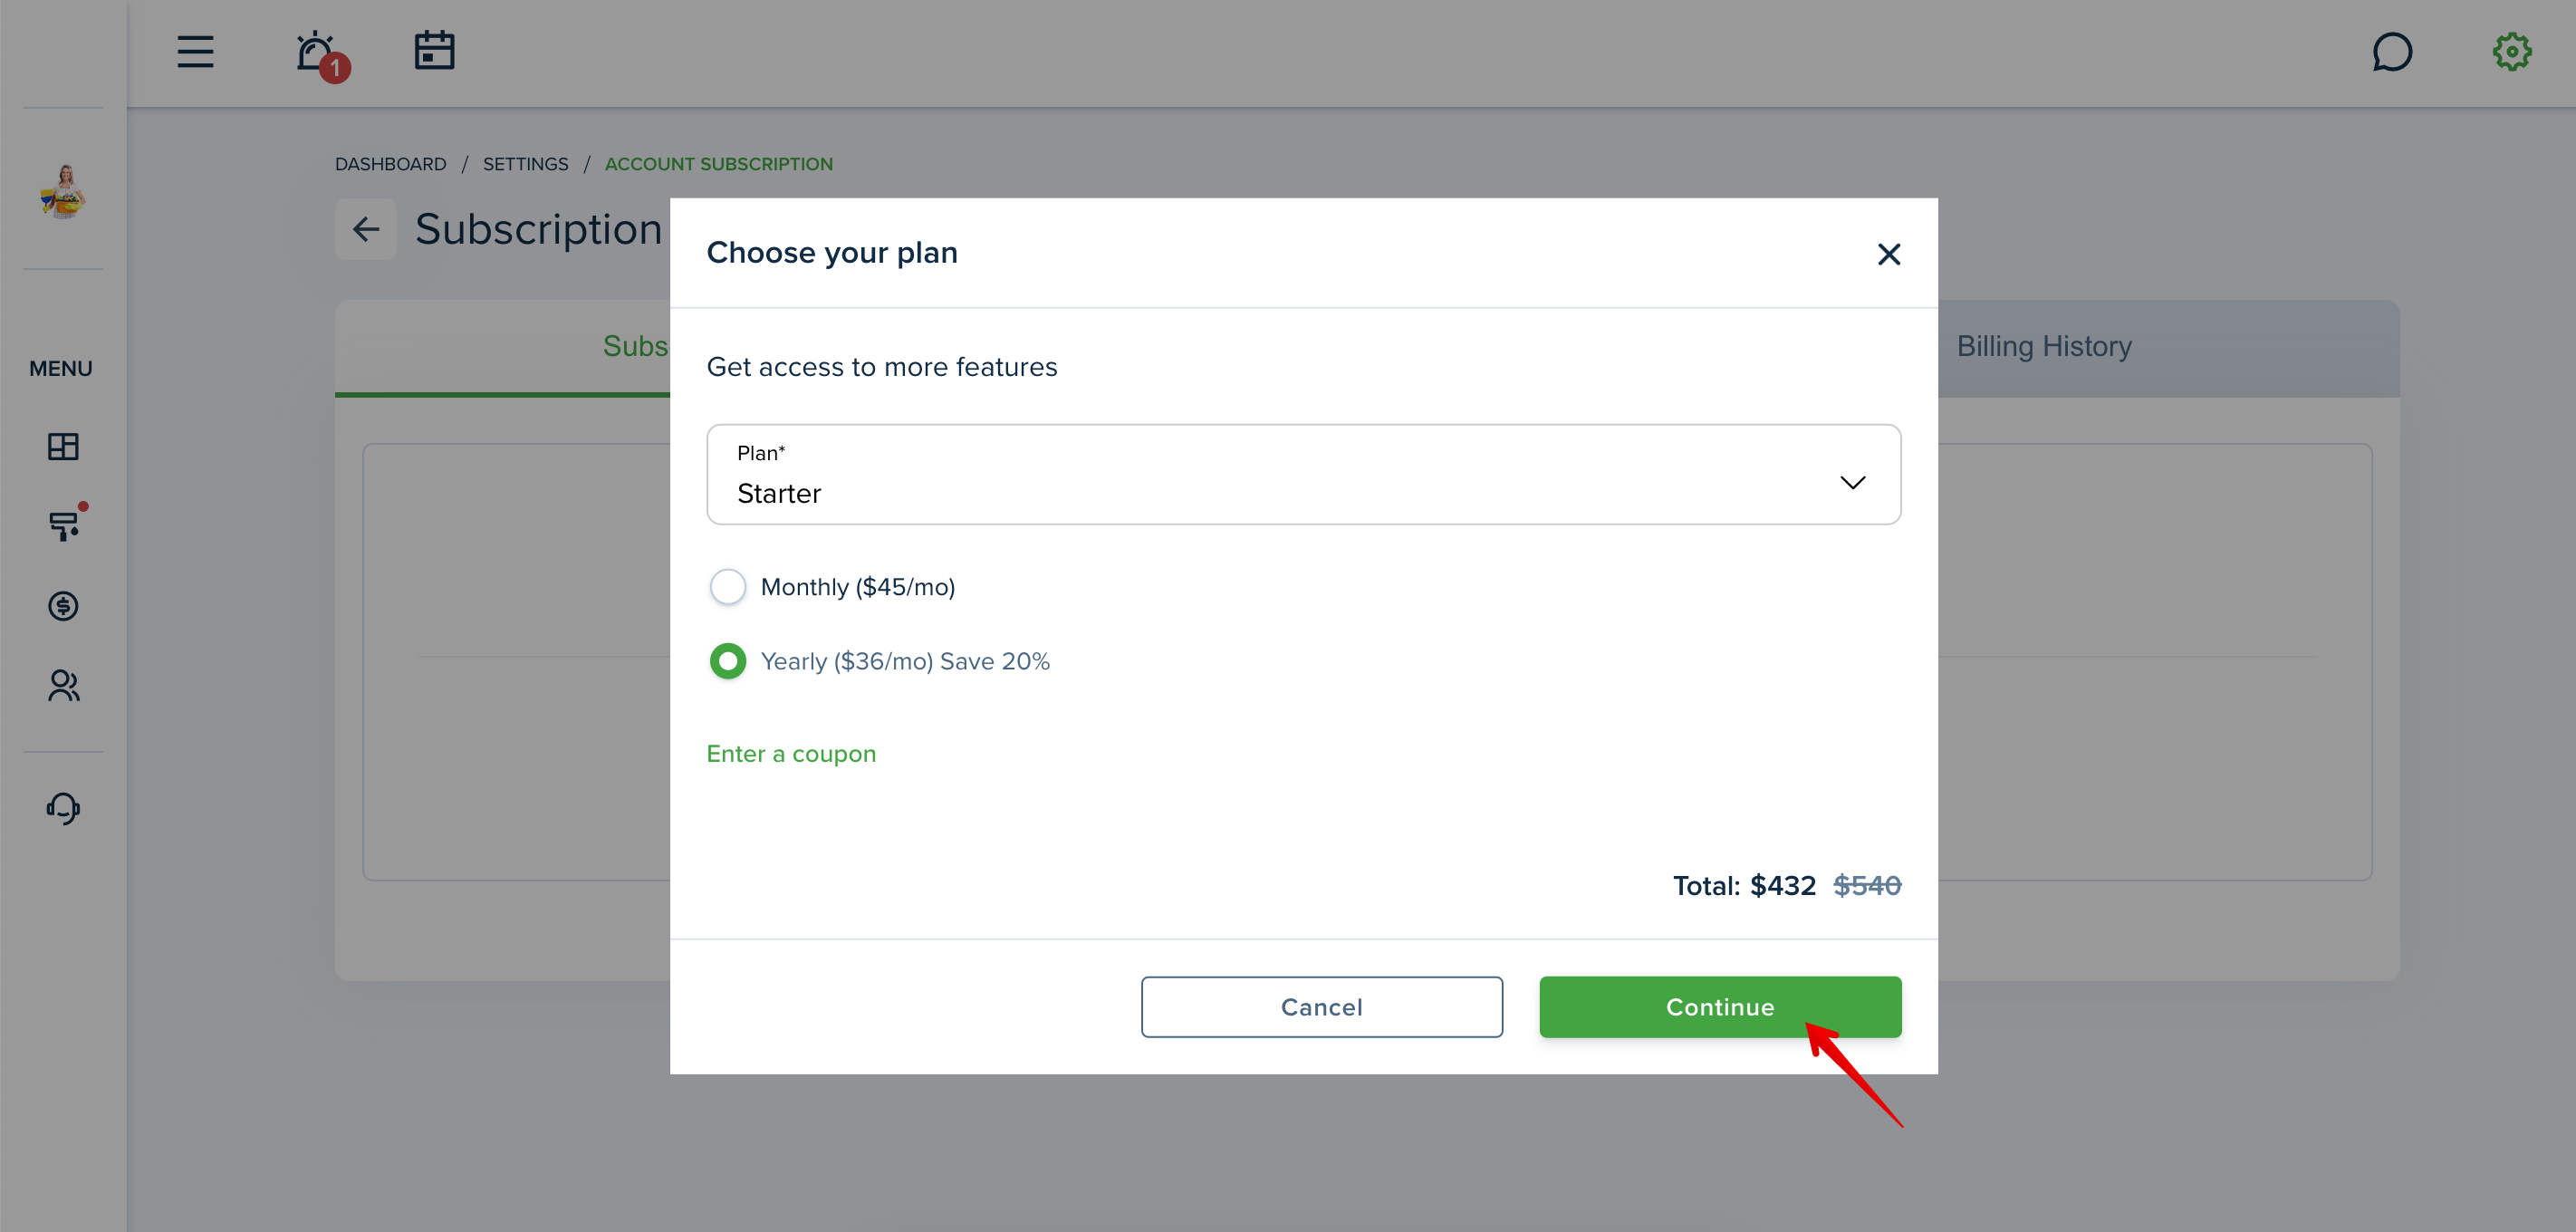Open the hamburger menu icon
Image resolution: width=2576 pixels, height=1232 pixels.
click(195, 51)
